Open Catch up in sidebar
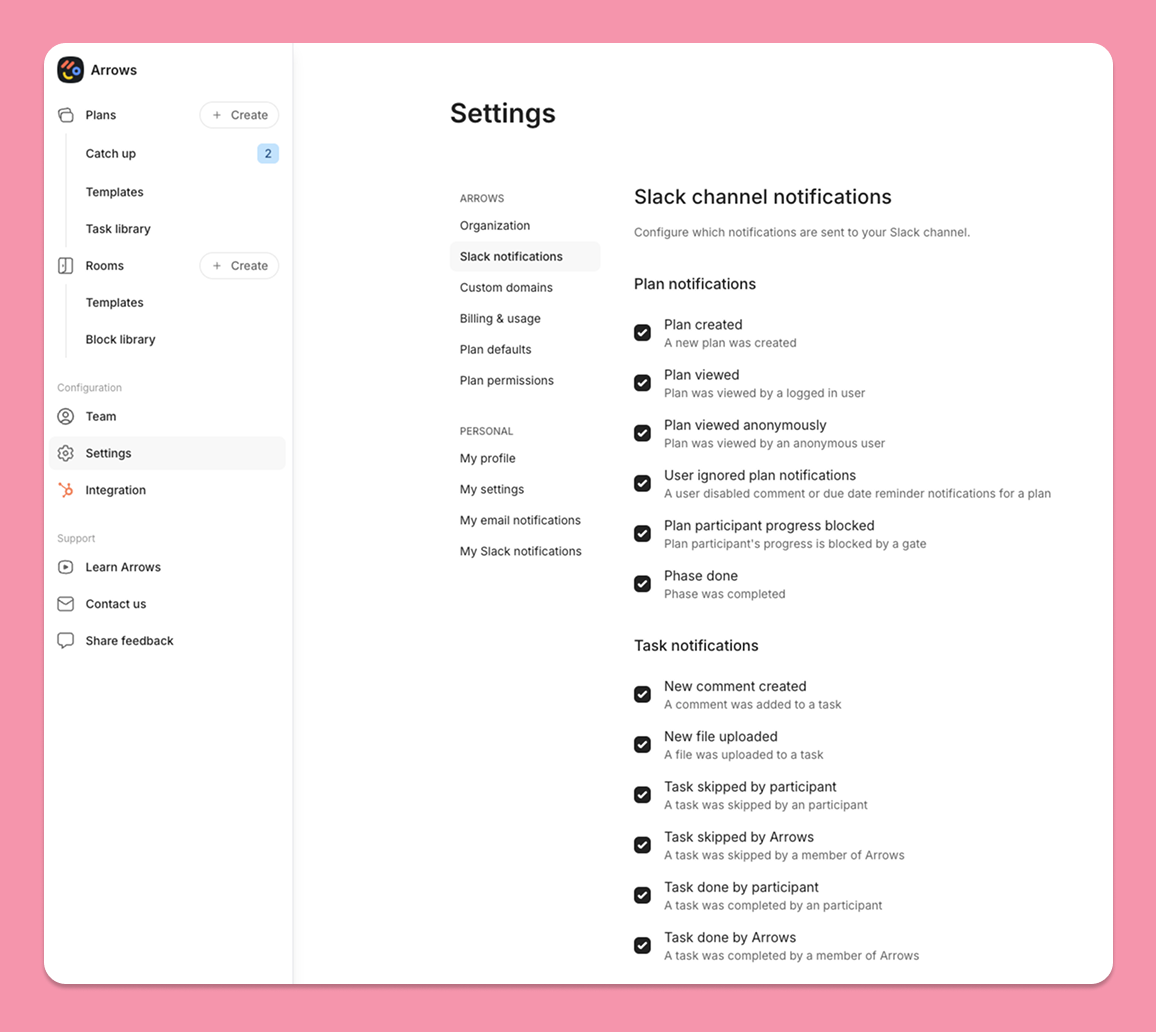The height and width of the screenshot is (1032, 1156). point(111,153)
